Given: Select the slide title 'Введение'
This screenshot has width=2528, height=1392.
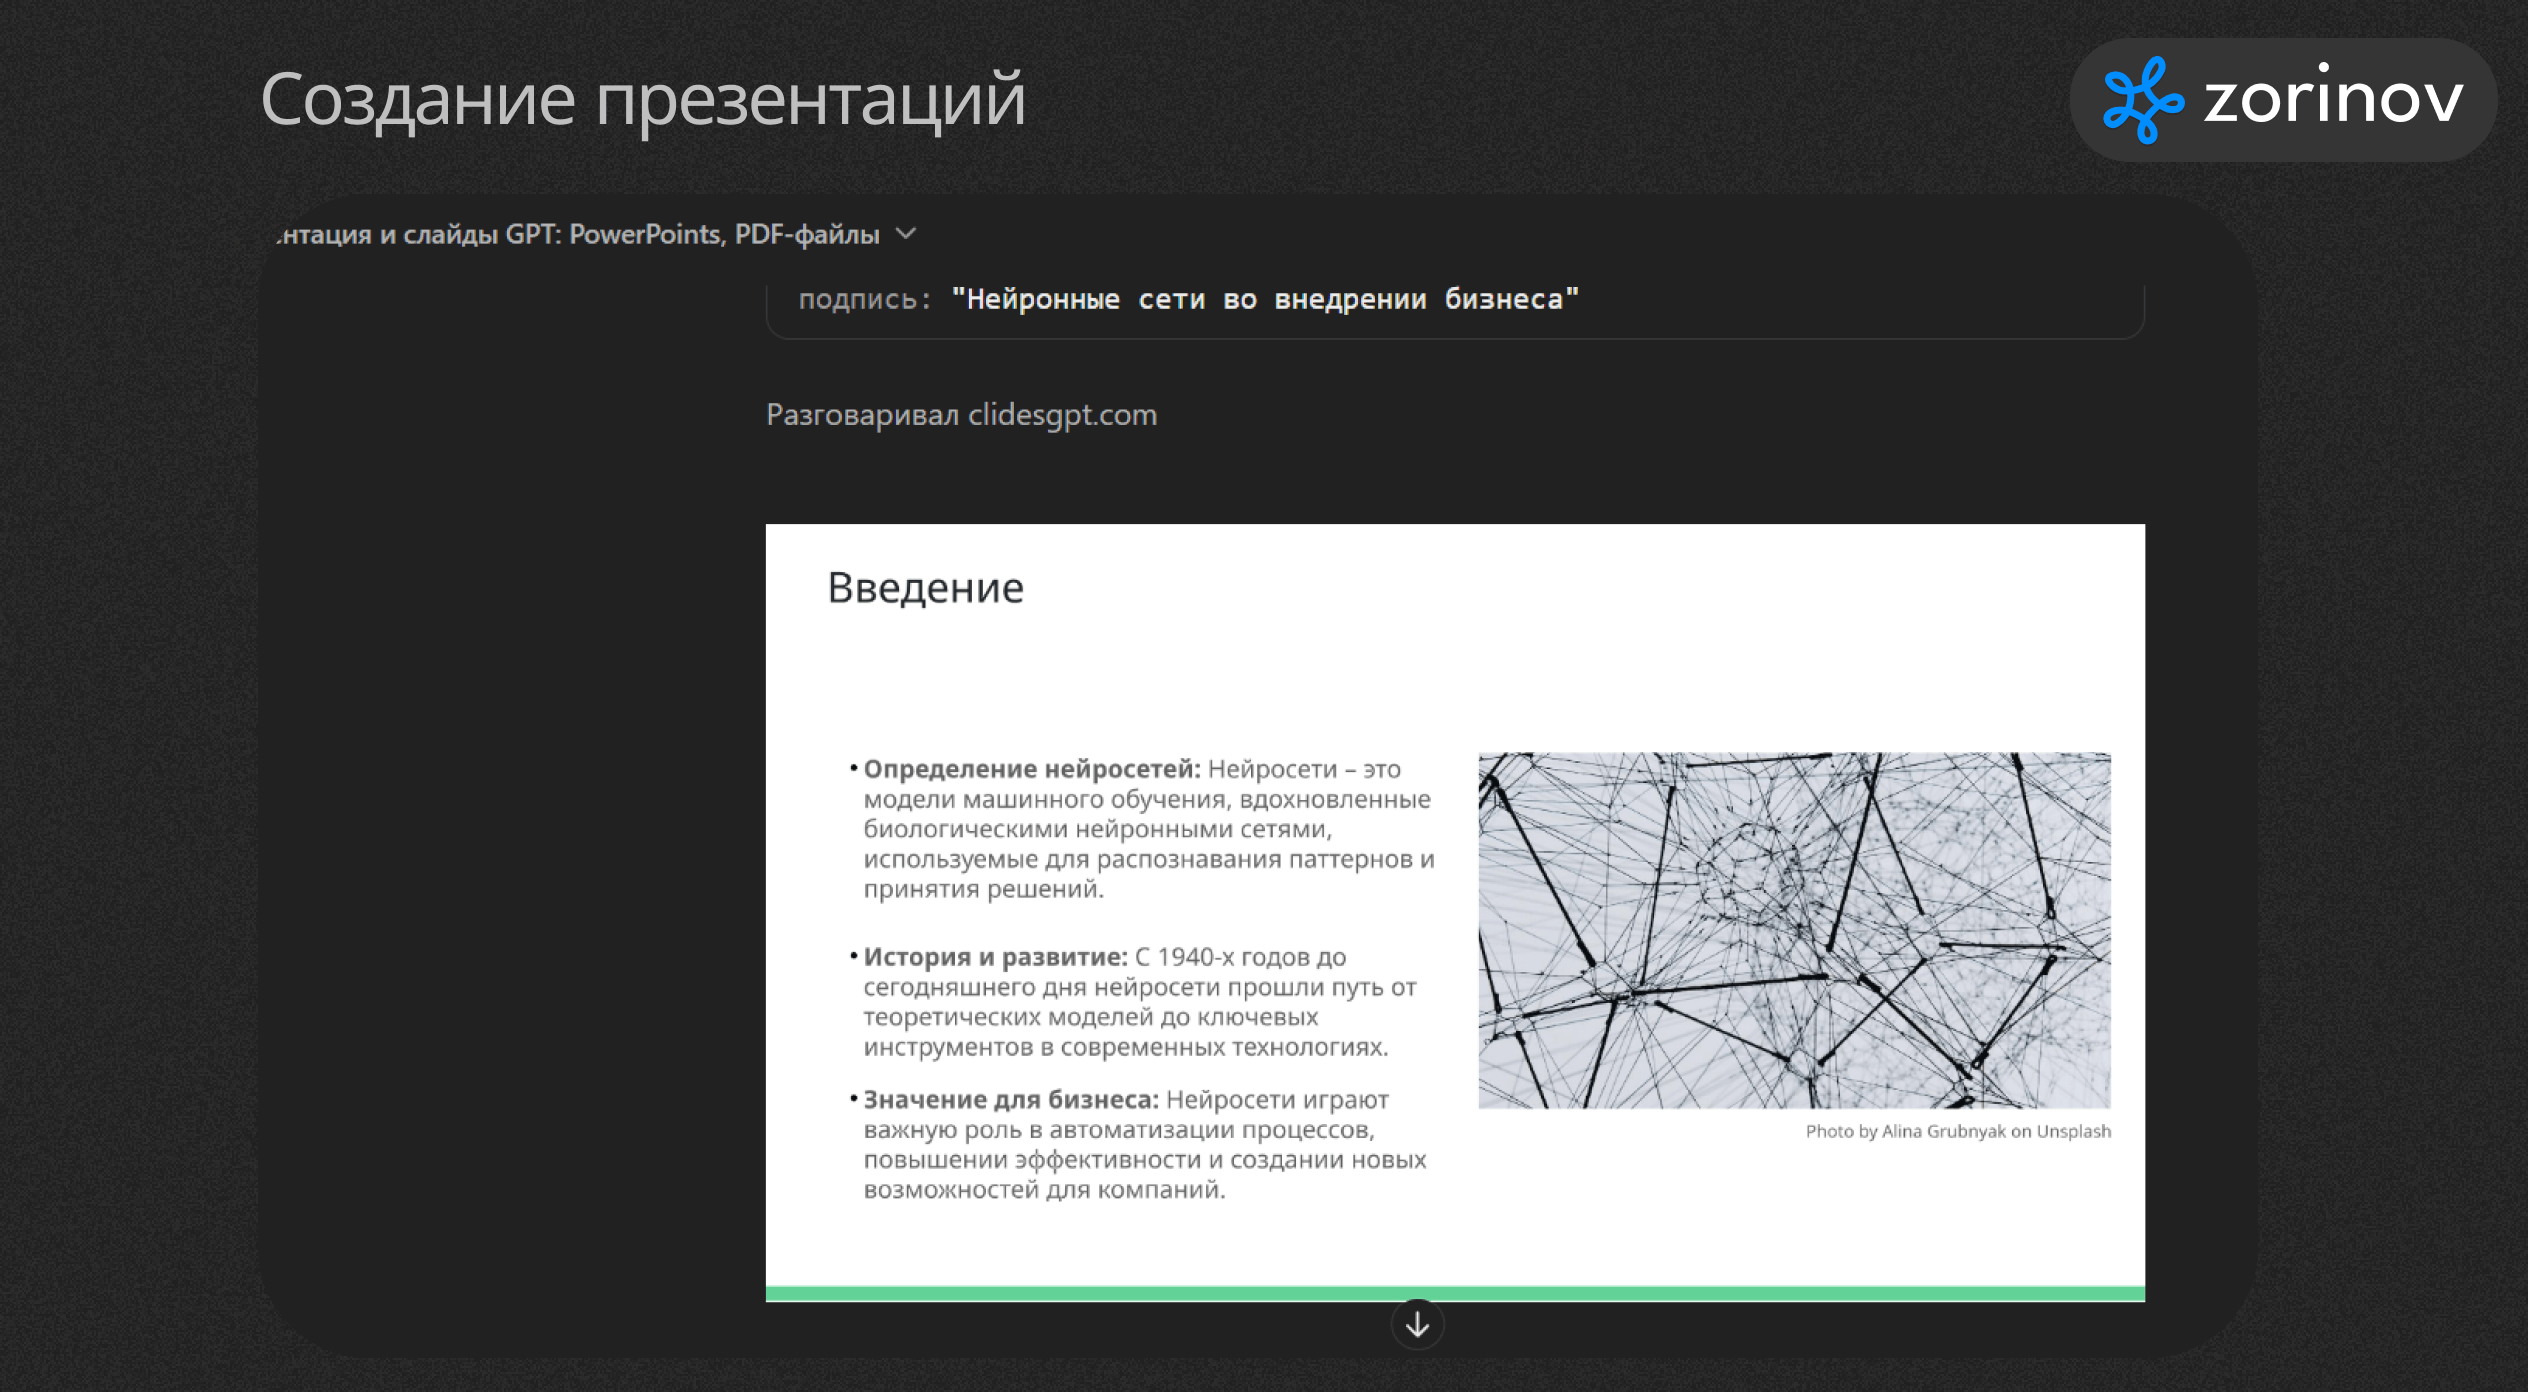Looking at the screenshot, I should coord(925,588).
